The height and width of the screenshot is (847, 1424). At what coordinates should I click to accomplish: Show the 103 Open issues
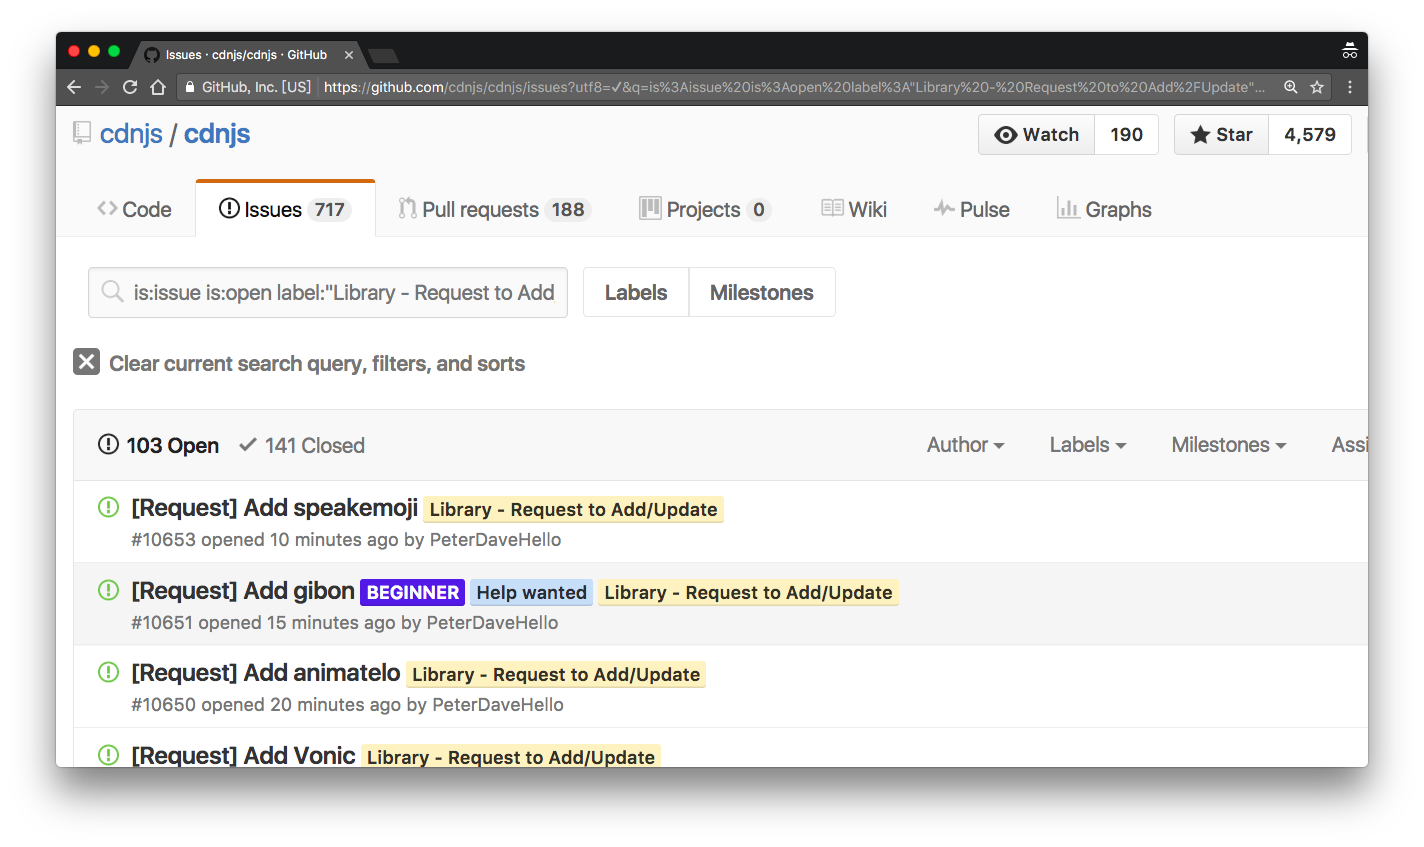click(x=159, y=445)
